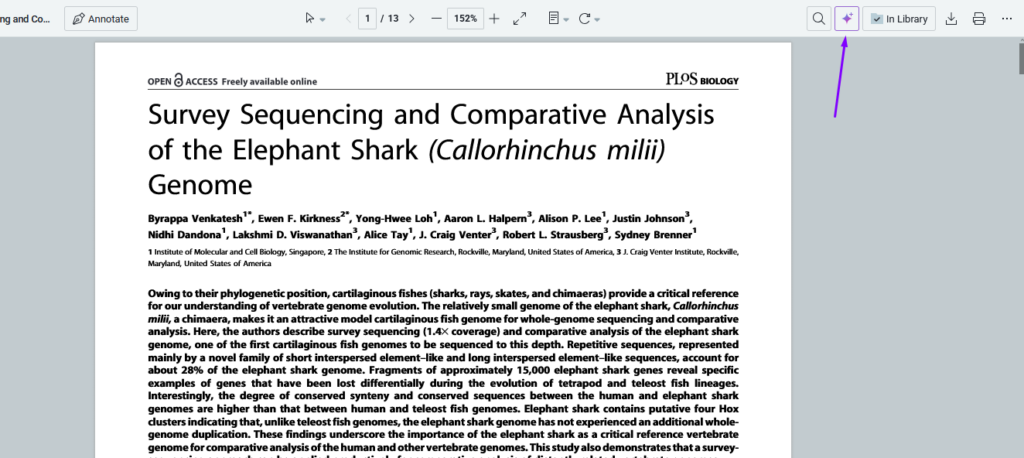Open the more options ellipsis menu
This screenshot has width=1024, height=458.
pos(1006,19)
